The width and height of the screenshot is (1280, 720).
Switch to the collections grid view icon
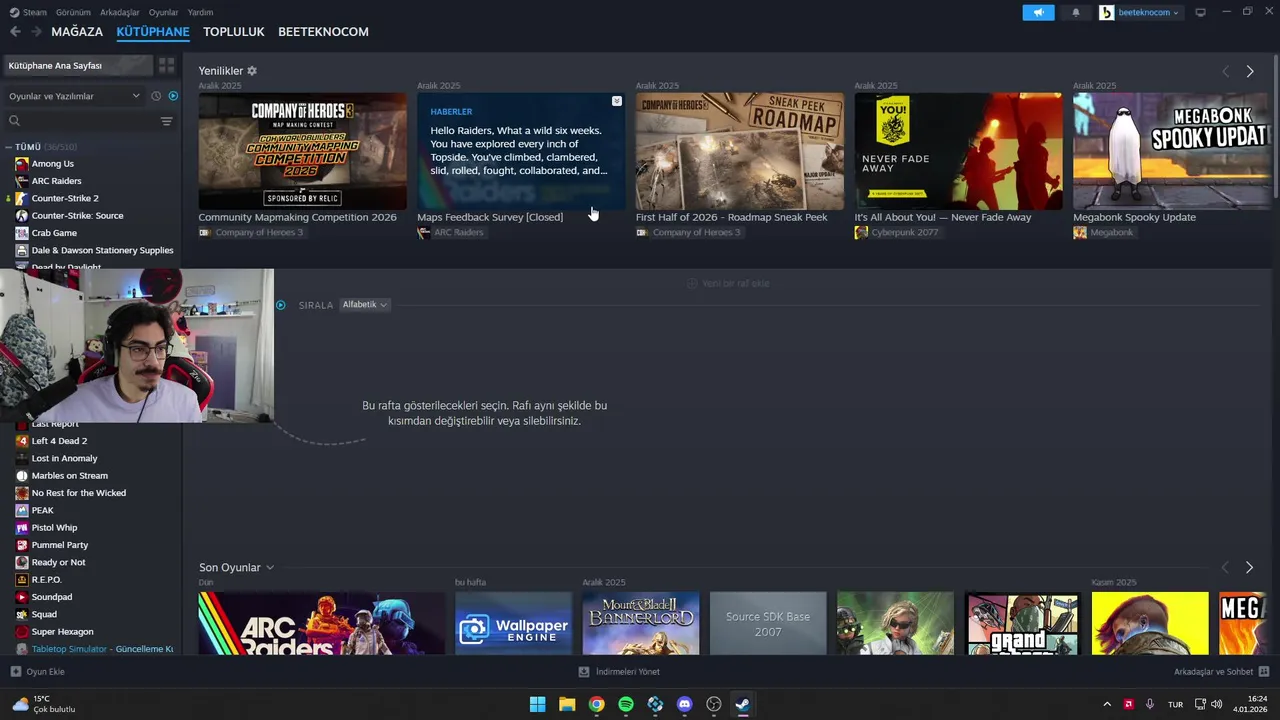tap(166, 65)
